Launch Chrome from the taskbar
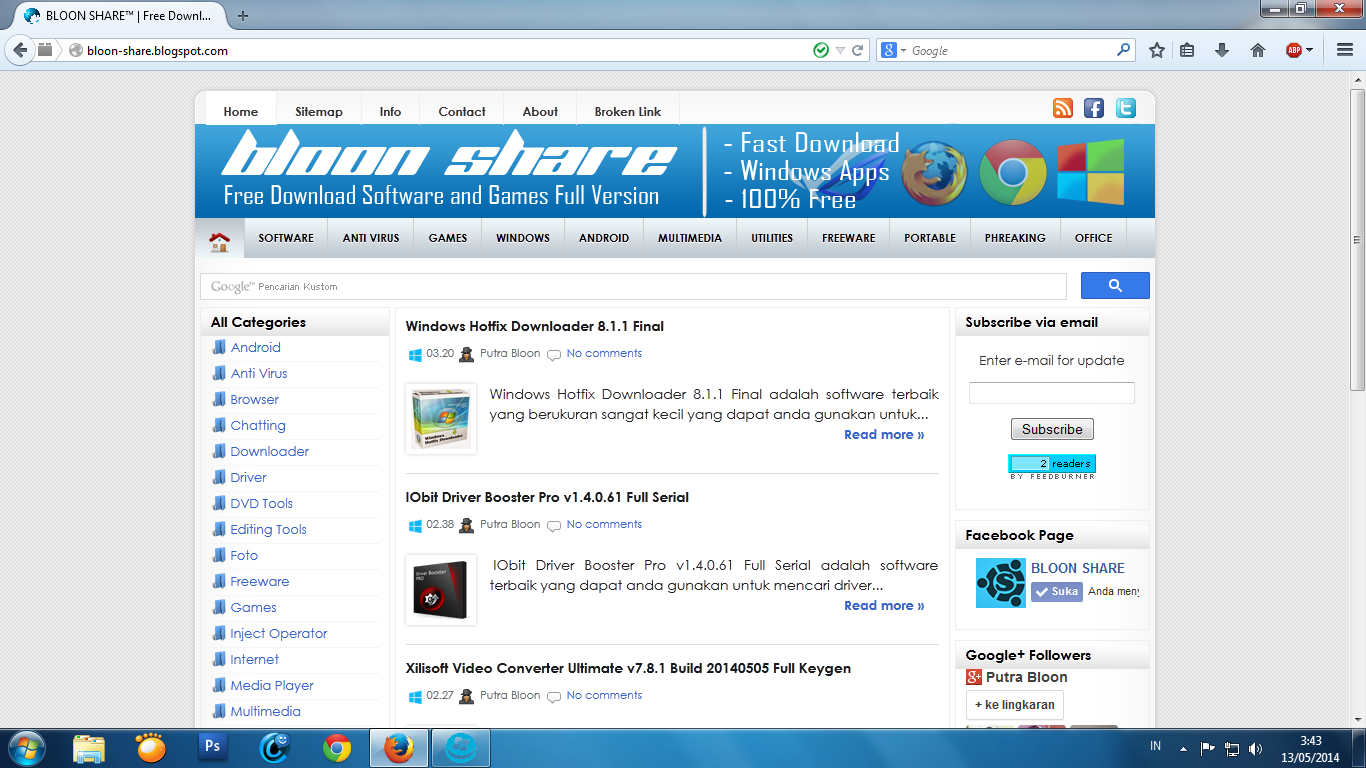 point(337,747)
